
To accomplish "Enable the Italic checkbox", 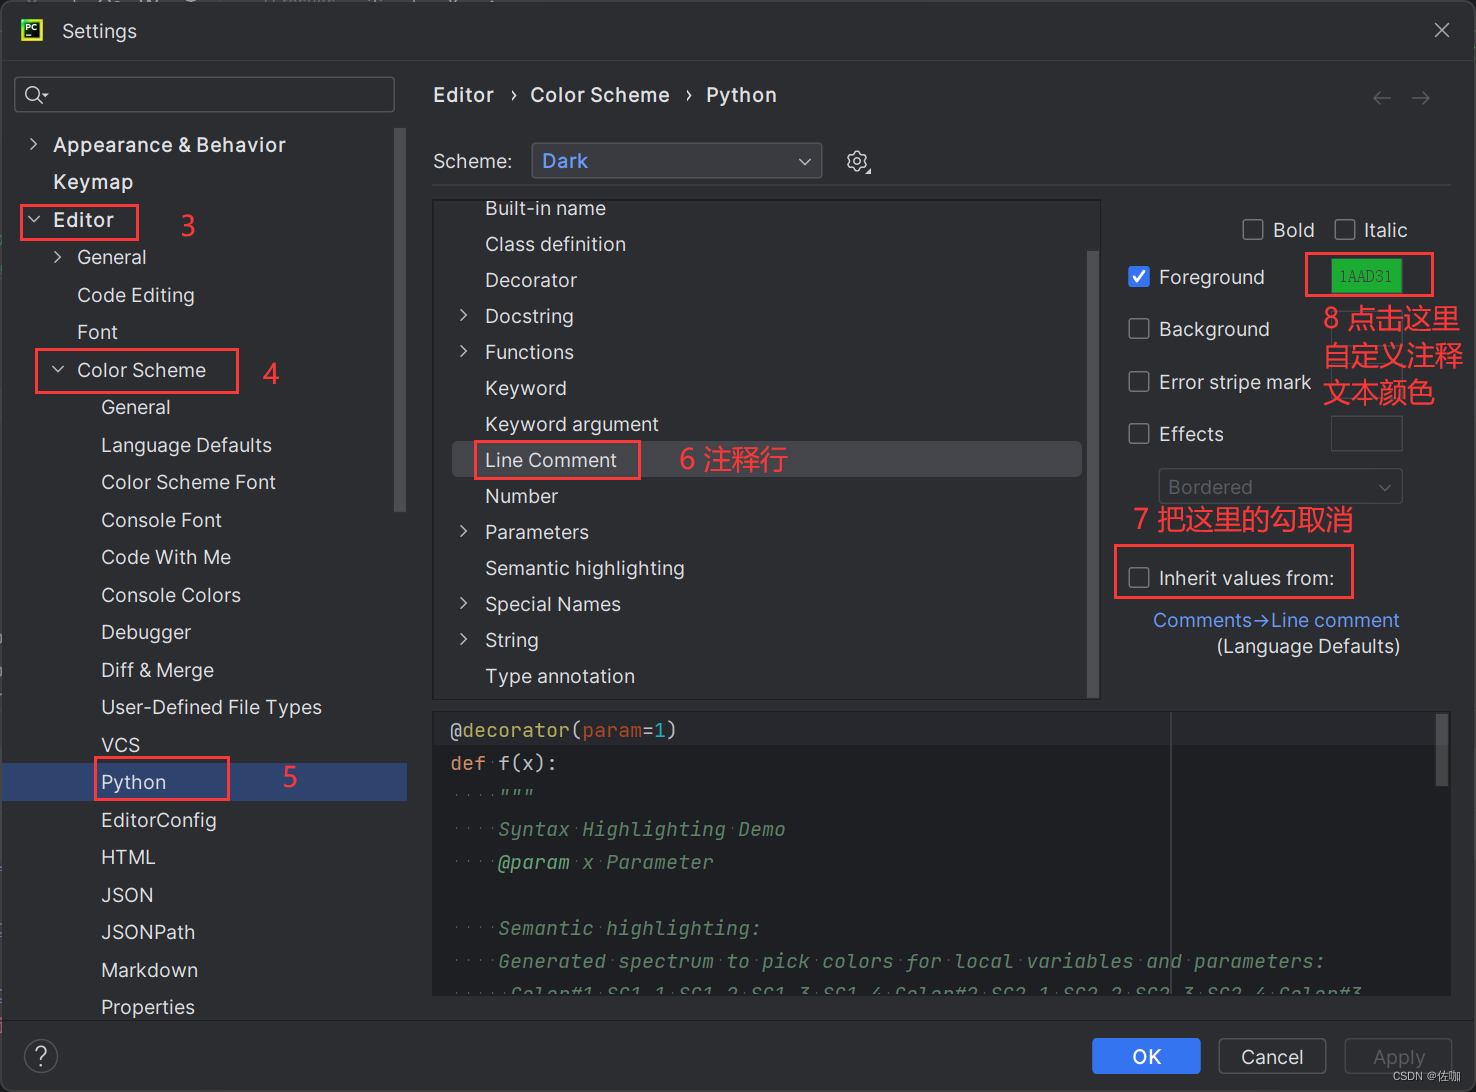I will 1345,230.
